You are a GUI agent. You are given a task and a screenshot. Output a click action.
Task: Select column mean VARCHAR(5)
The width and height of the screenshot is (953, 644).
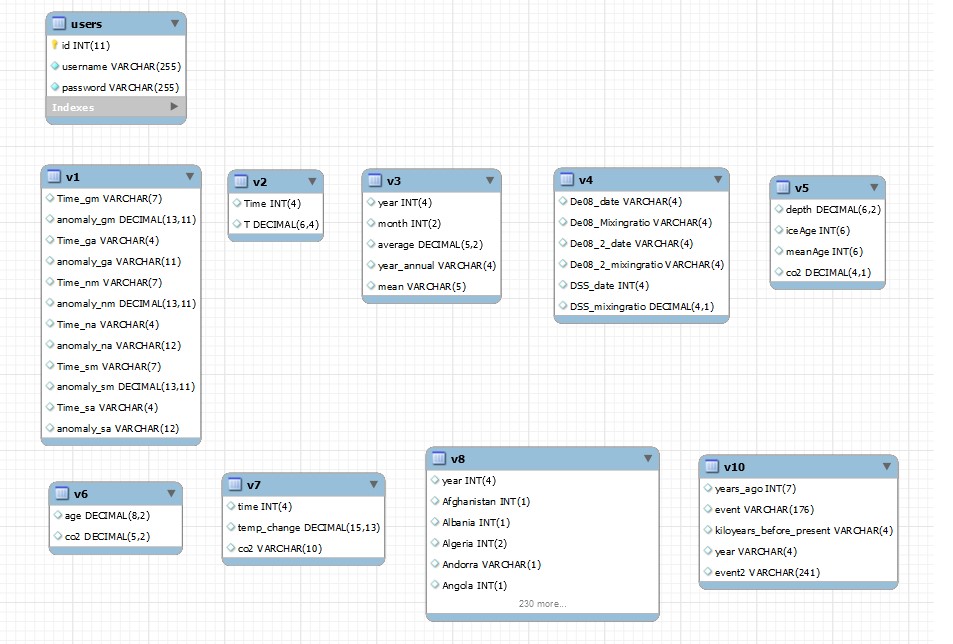point(432,286)
